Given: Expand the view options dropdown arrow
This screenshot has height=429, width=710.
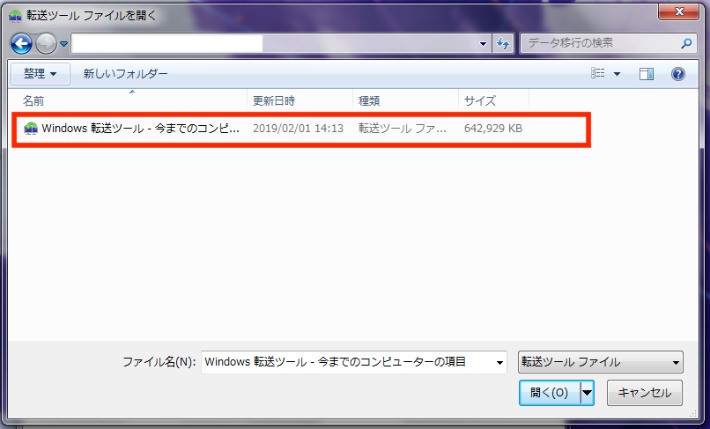Looking at the screenshot, I should pos(617,74).
